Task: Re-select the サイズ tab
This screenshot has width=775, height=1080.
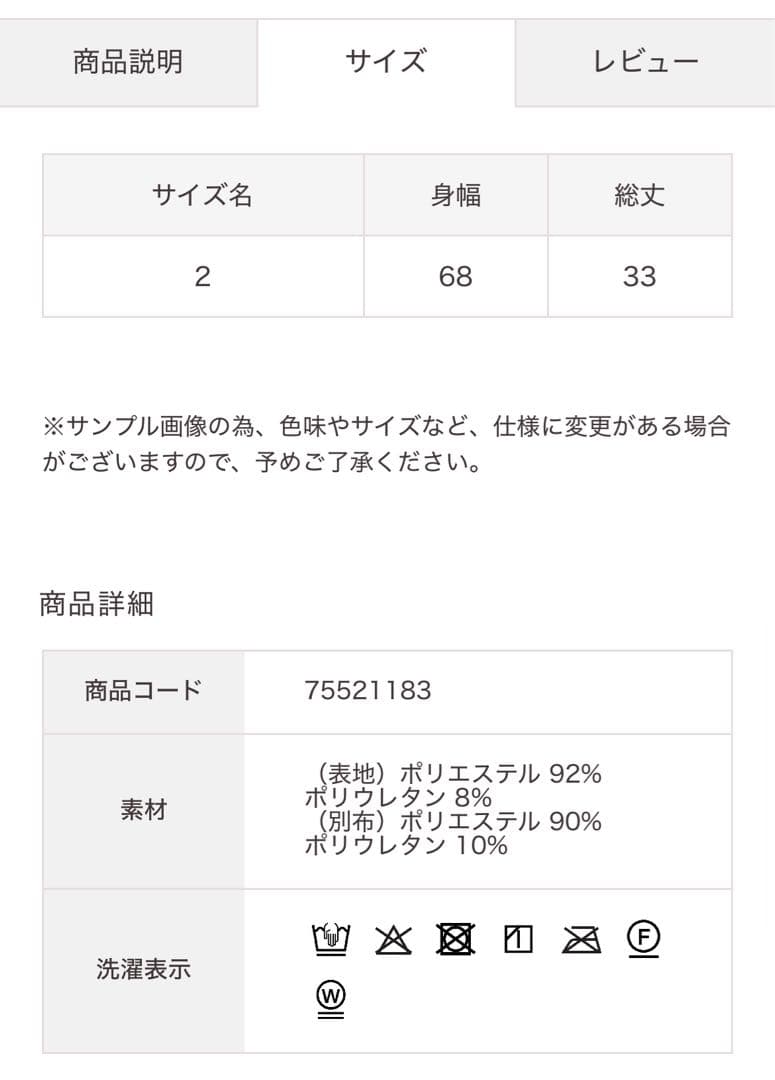Action: (386, 61)
